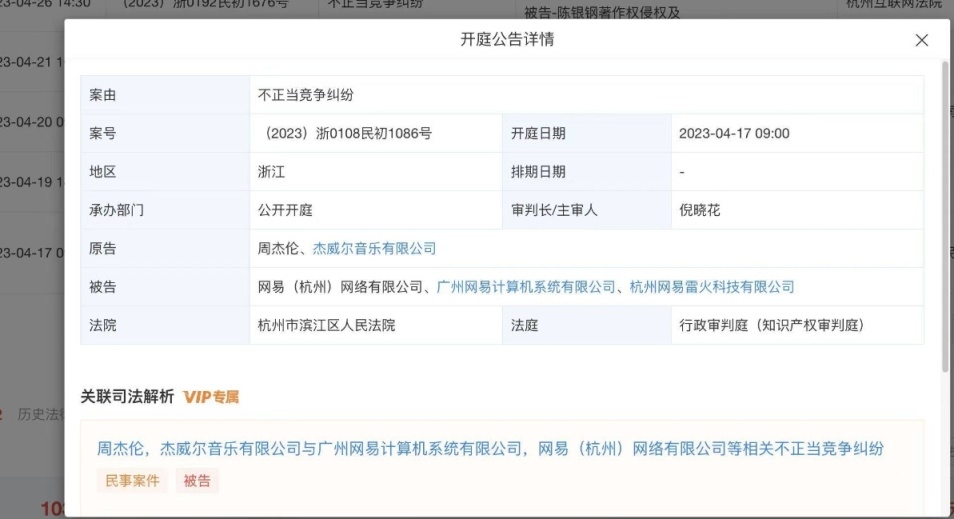The image size is (954, 519).
Task: Click the 法院 label cell
Action: (165, 325)
